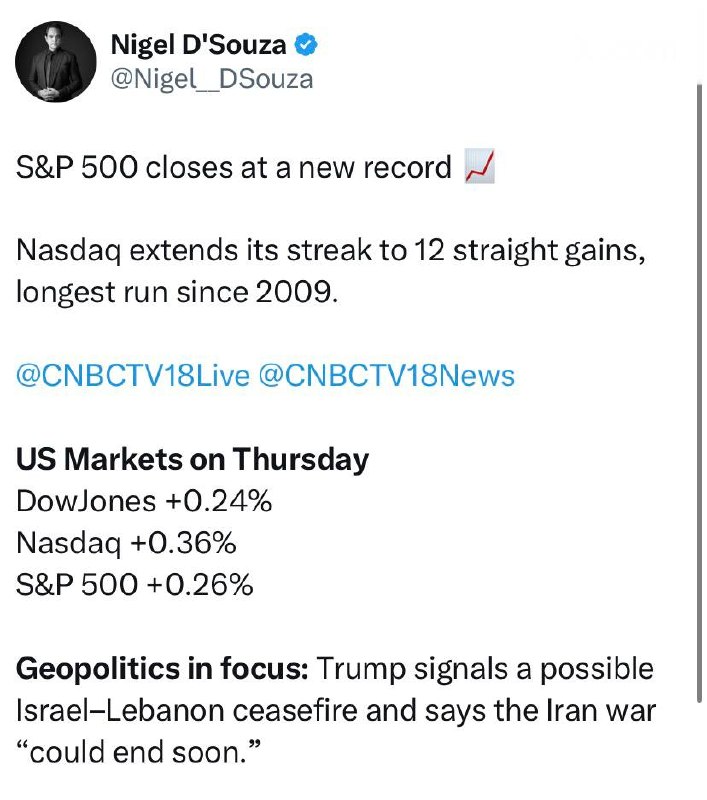Click the bold "Geopolitics in focus:" label
Image resolution: width=707 pixels, height=800 pixels.
point(164,668)
